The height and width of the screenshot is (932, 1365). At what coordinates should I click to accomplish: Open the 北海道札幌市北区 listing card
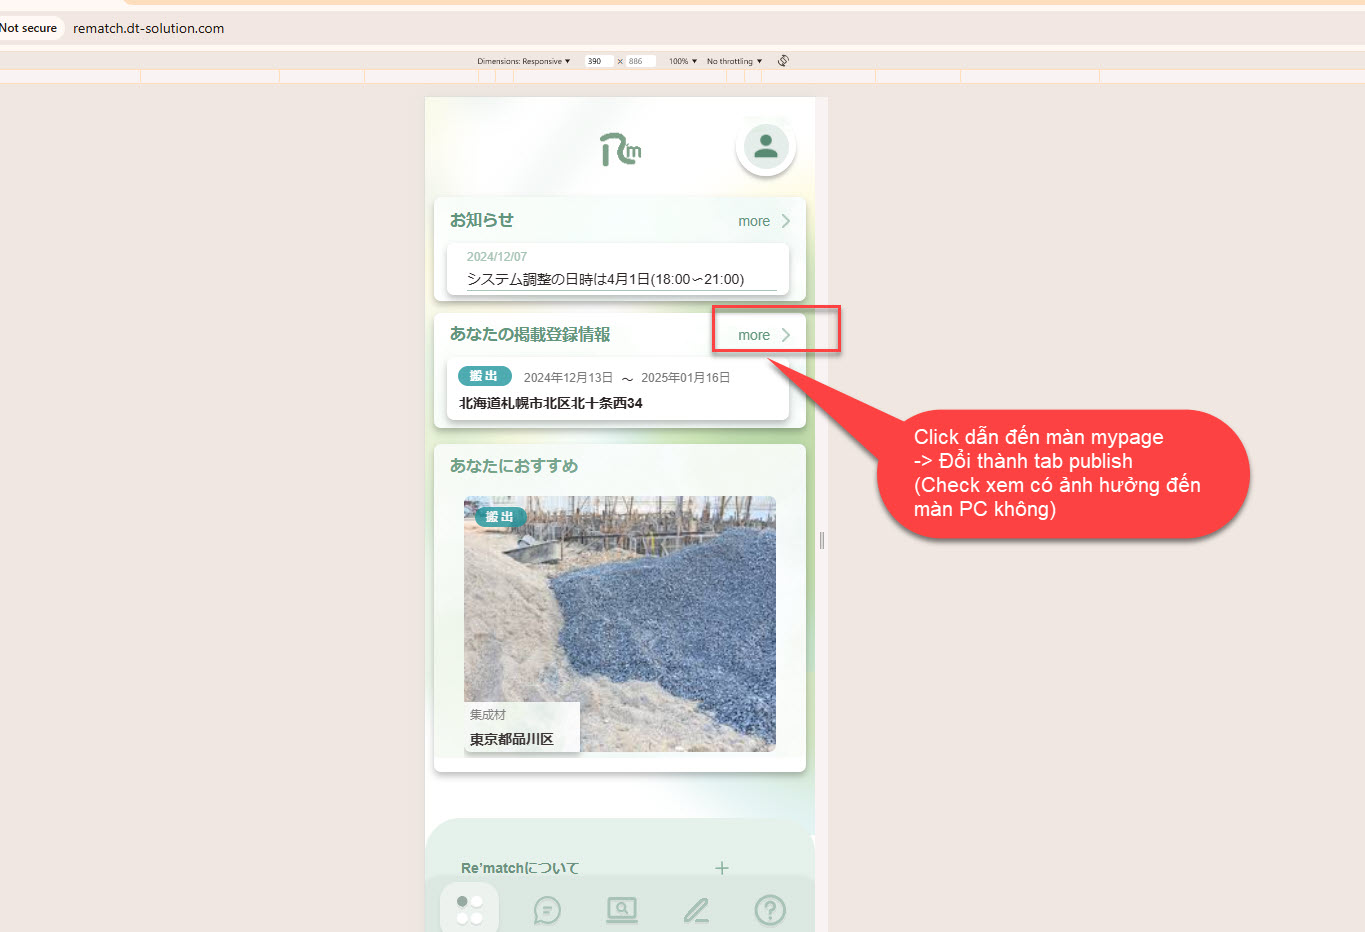click(x=618, y=390)
